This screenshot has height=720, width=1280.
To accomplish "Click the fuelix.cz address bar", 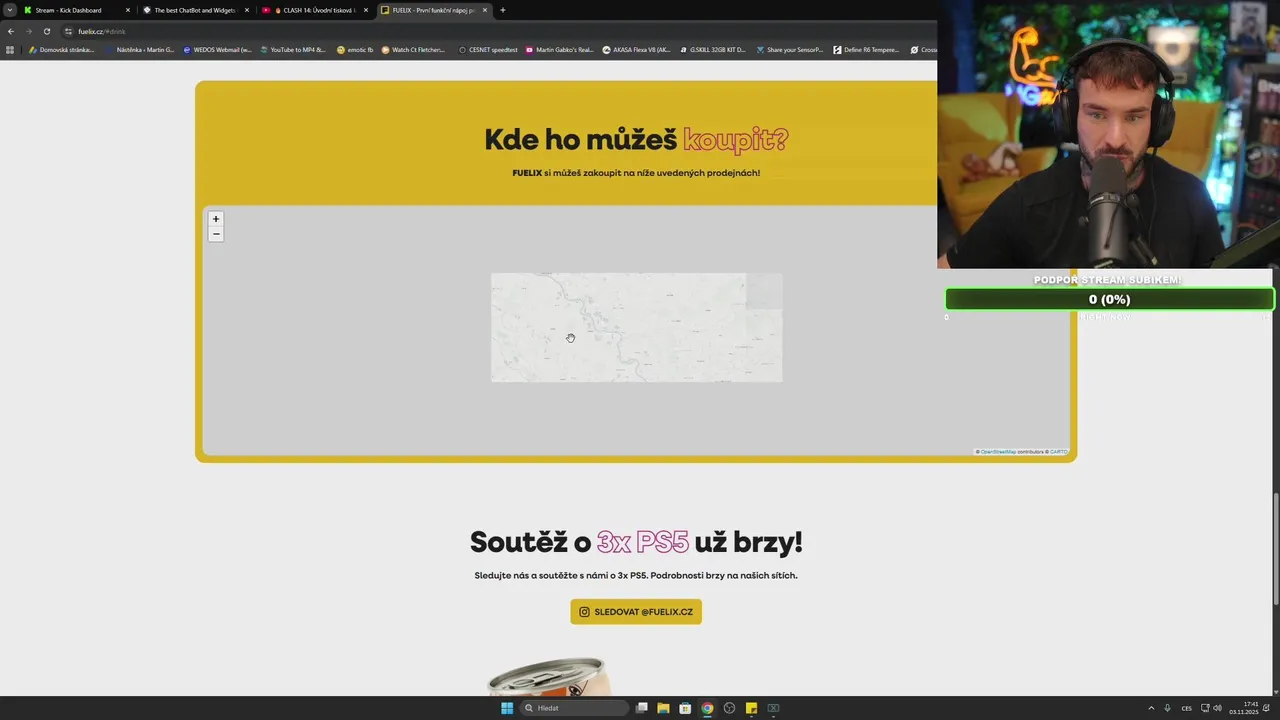I will click(500, 31).
